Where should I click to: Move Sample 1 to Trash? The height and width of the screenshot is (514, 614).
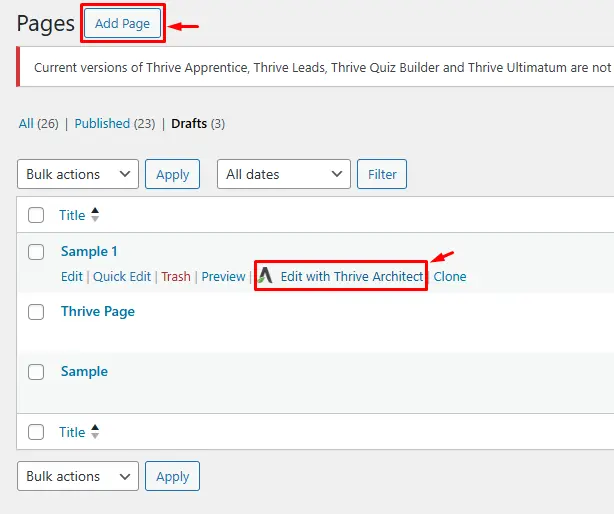click(175, 277)
